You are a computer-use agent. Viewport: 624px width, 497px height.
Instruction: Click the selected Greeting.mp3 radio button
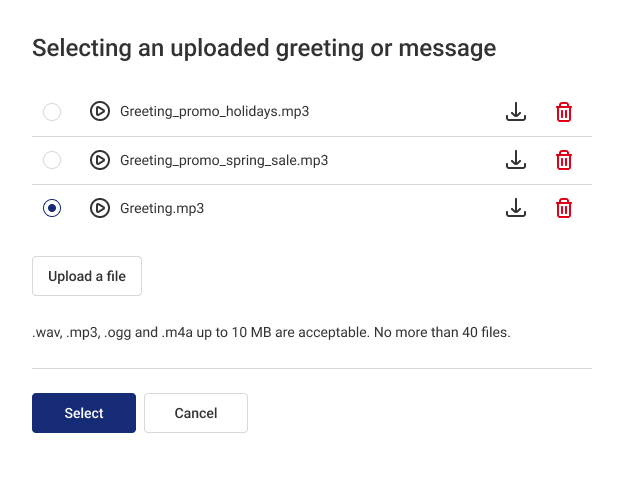click(52, 208)
